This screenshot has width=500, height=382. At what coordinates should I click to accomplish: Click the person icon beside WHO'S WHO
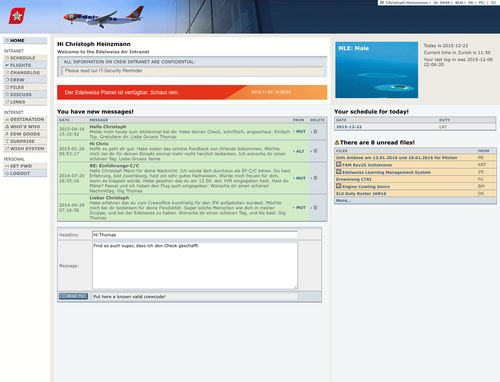tap(7, 127)
